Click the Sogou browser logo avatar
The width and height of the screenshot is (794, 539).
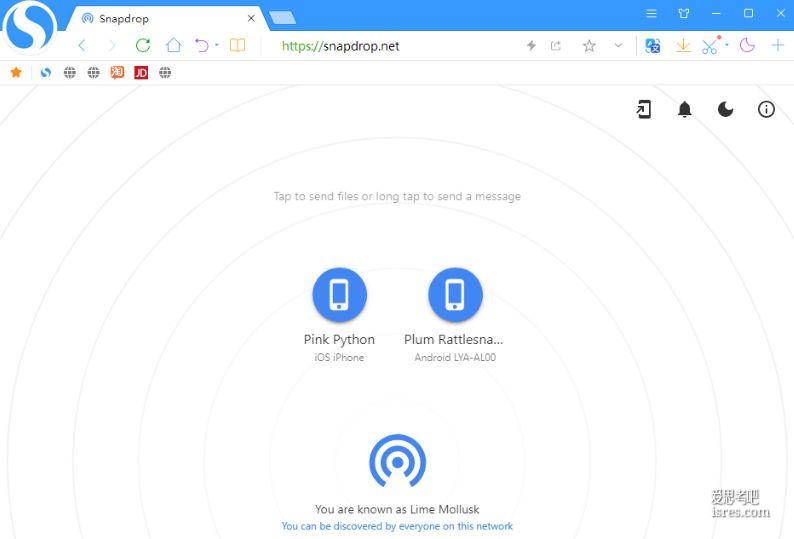(29, 26)
